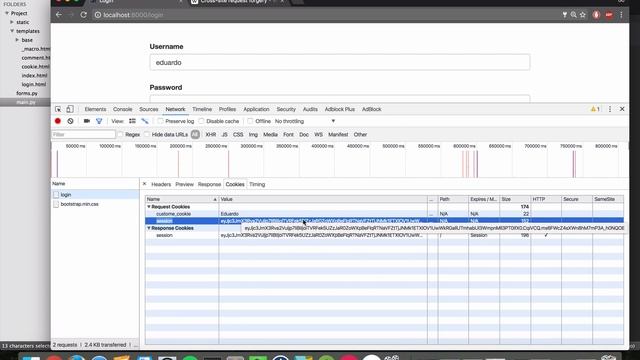Filter requests by Doc type

(x=304, y=134)
